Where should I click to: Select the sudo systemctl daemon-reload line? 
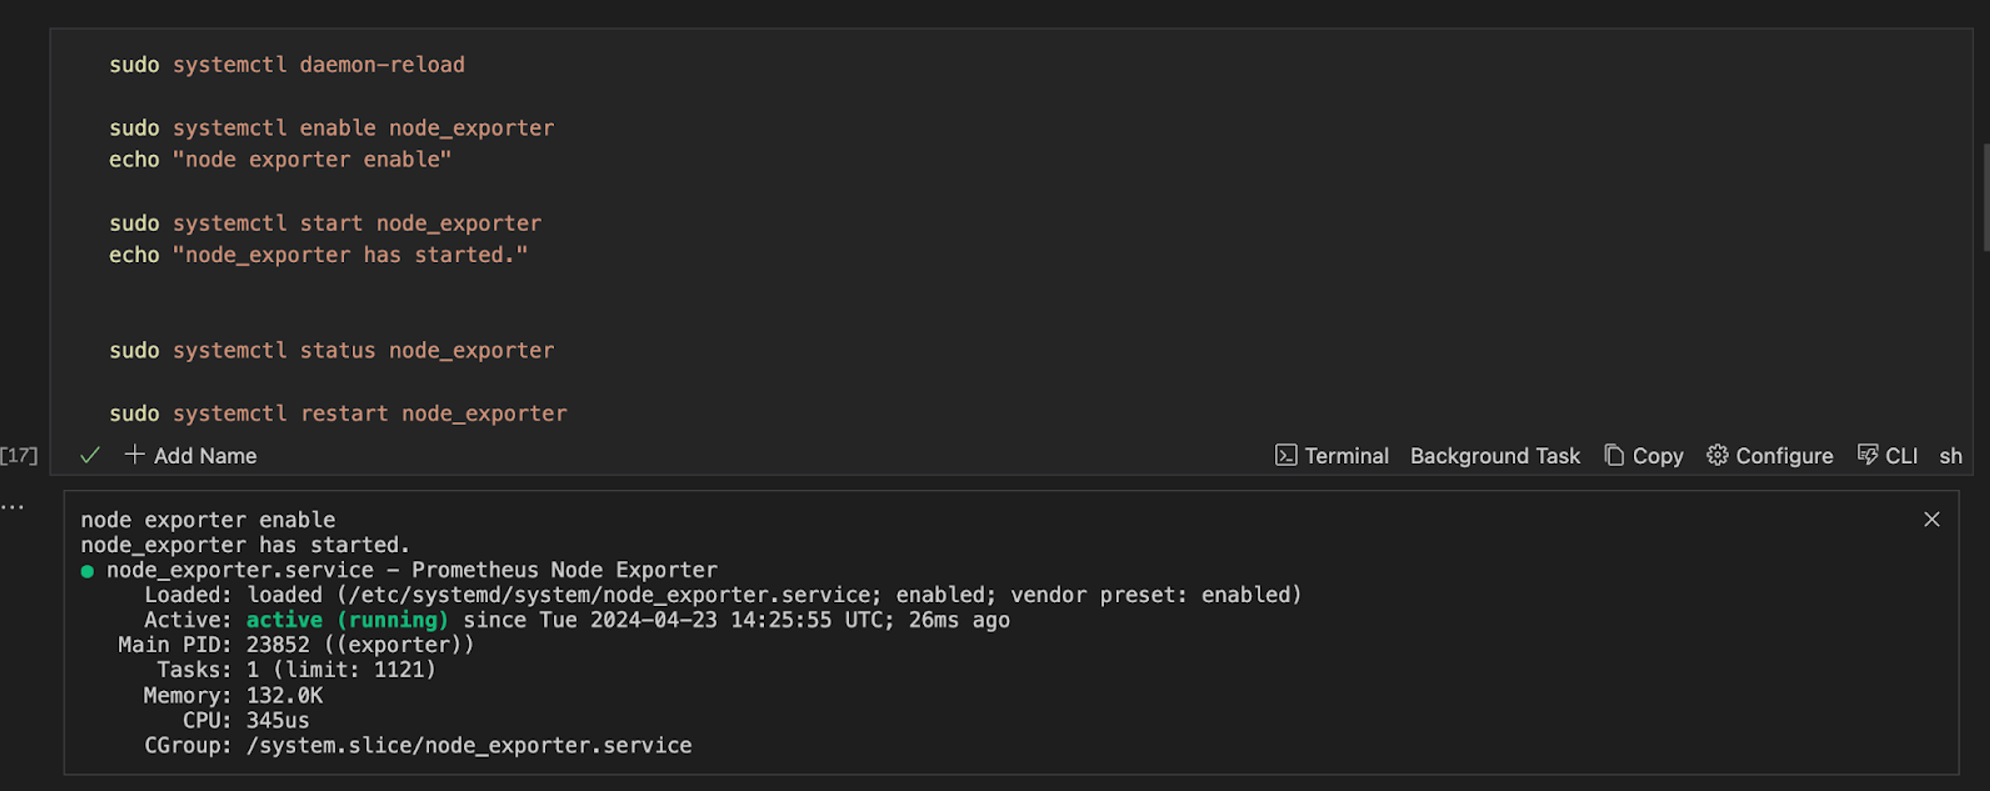pyautogui.click(x=286, y=64)
